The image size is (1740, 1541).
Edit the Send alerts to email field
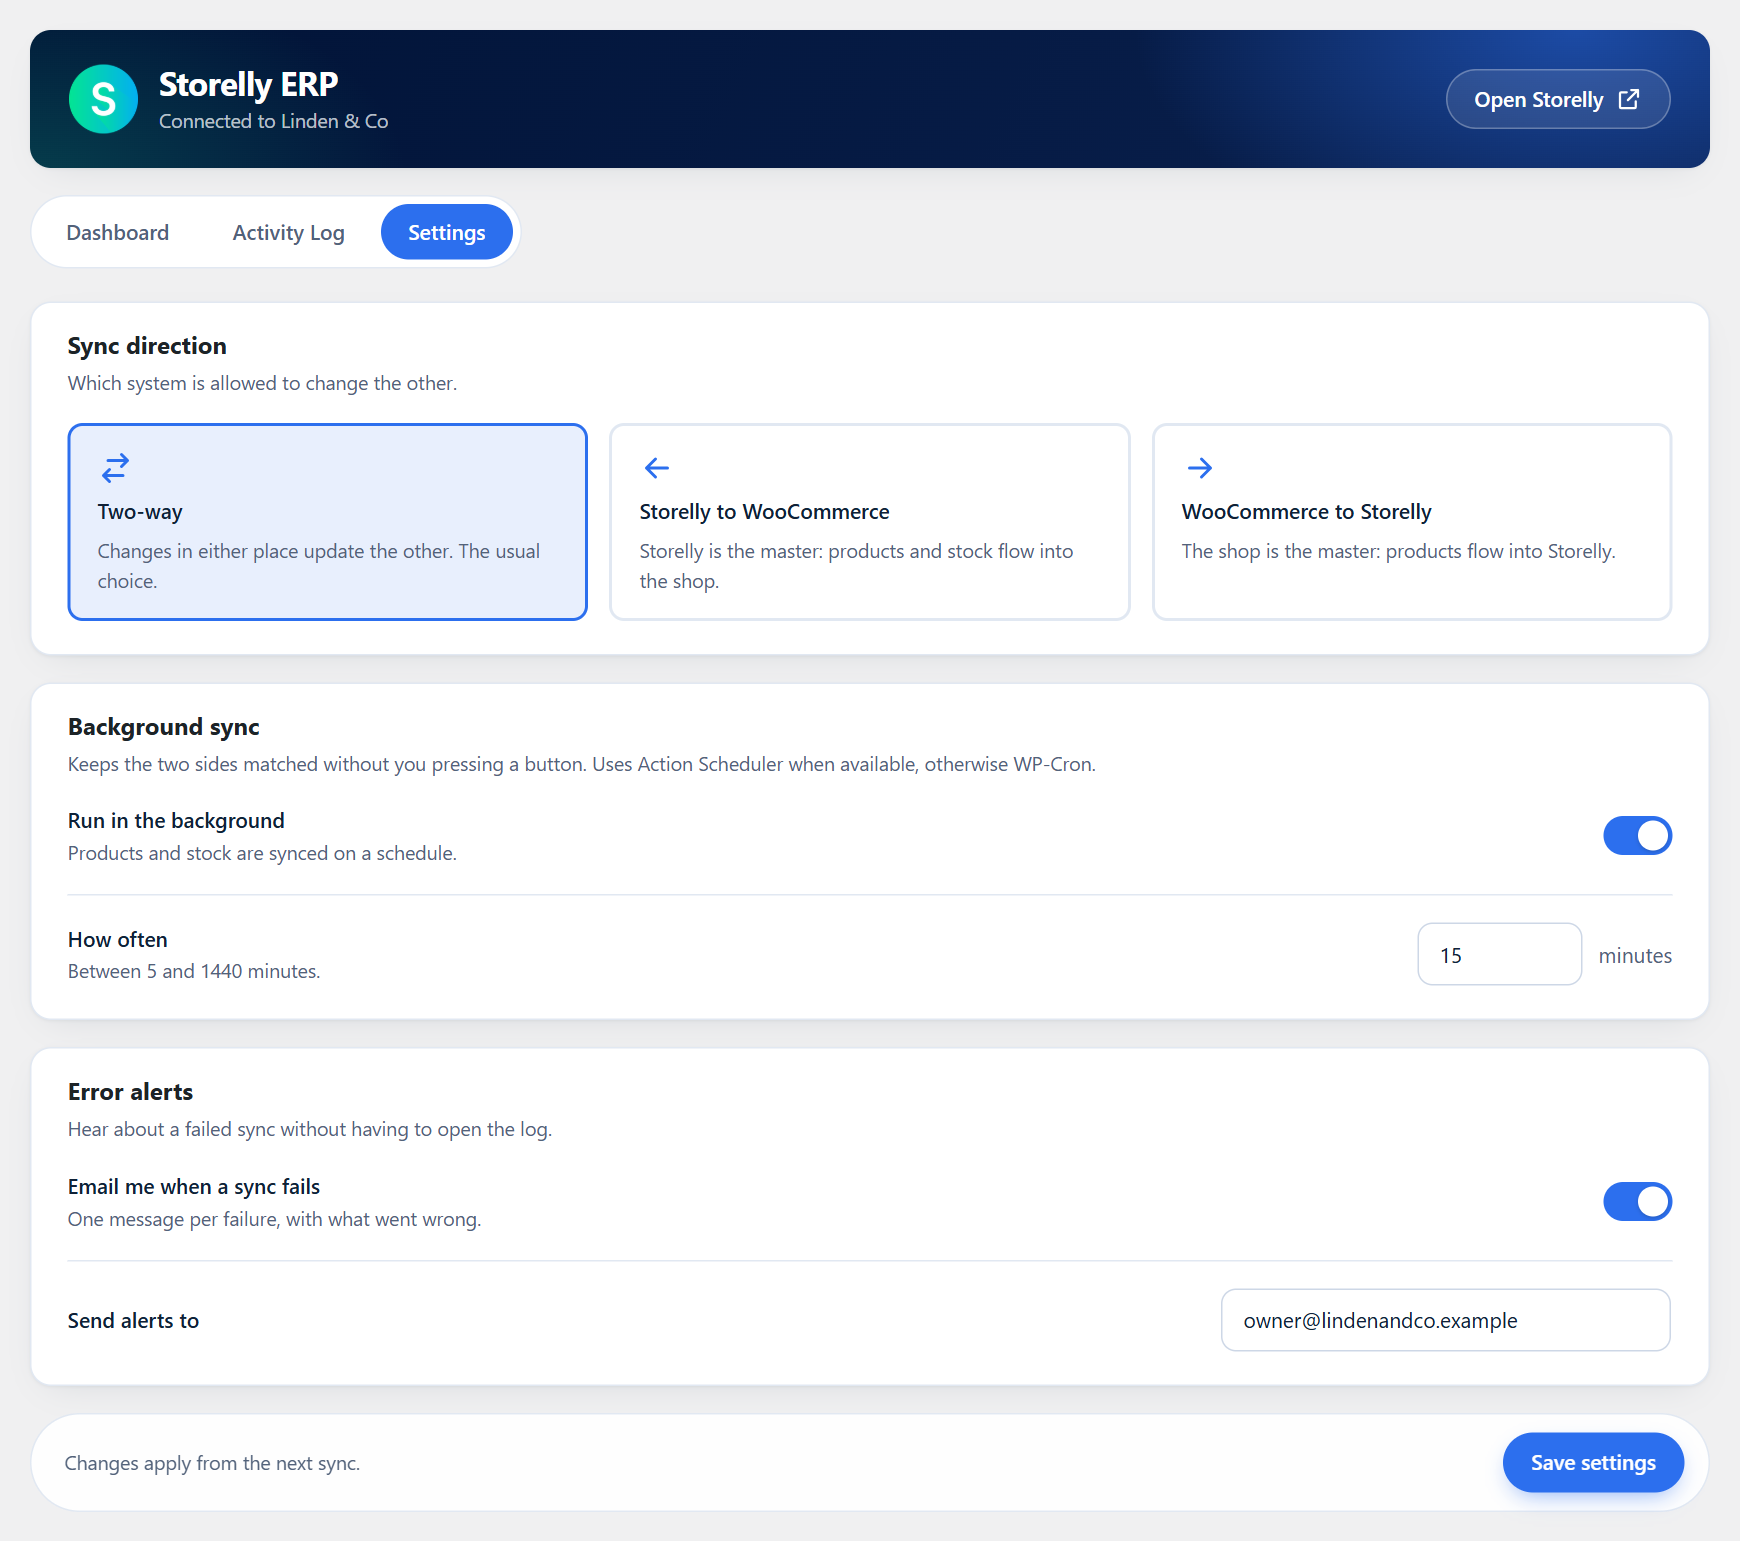point(1446,1320)
